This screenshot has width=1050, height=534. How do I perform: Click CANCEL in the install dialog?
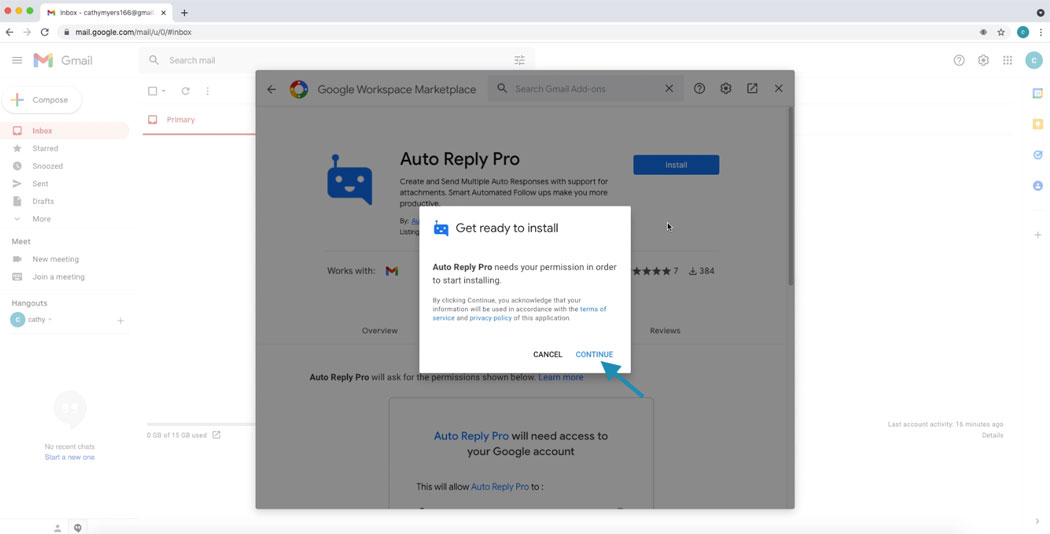tap(548, 354)
